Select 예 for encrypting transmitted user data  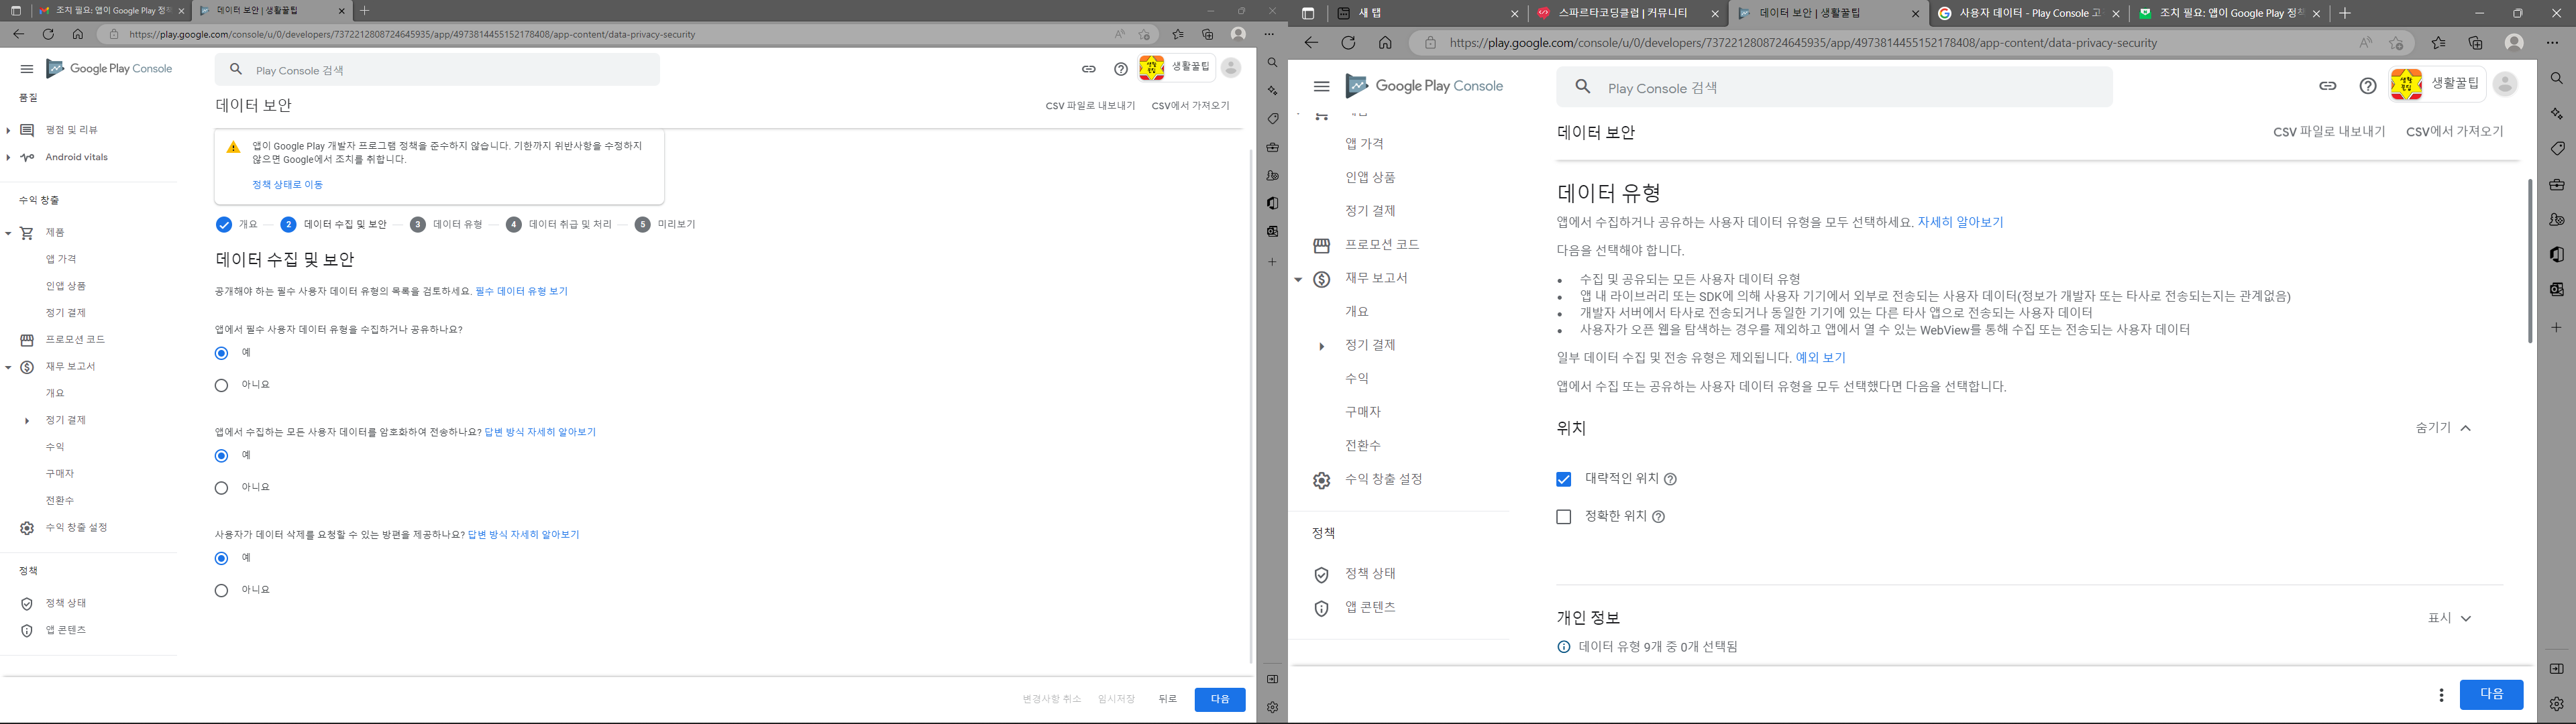click(221, 456)
